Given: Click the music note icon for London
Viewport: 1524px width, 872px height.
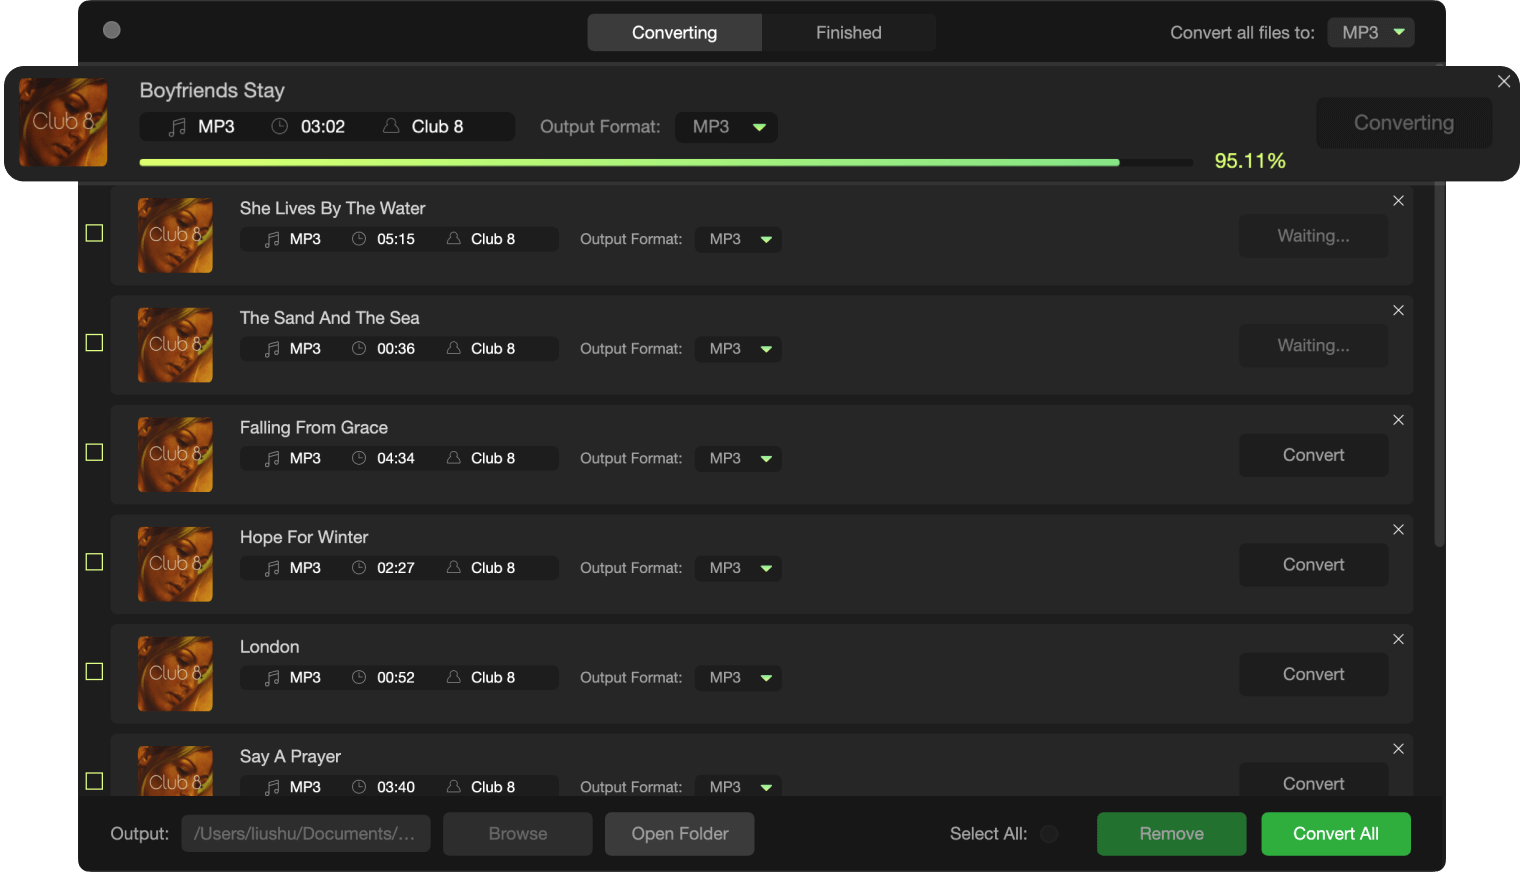Looking at the screenshot, I should pos(272,678).
